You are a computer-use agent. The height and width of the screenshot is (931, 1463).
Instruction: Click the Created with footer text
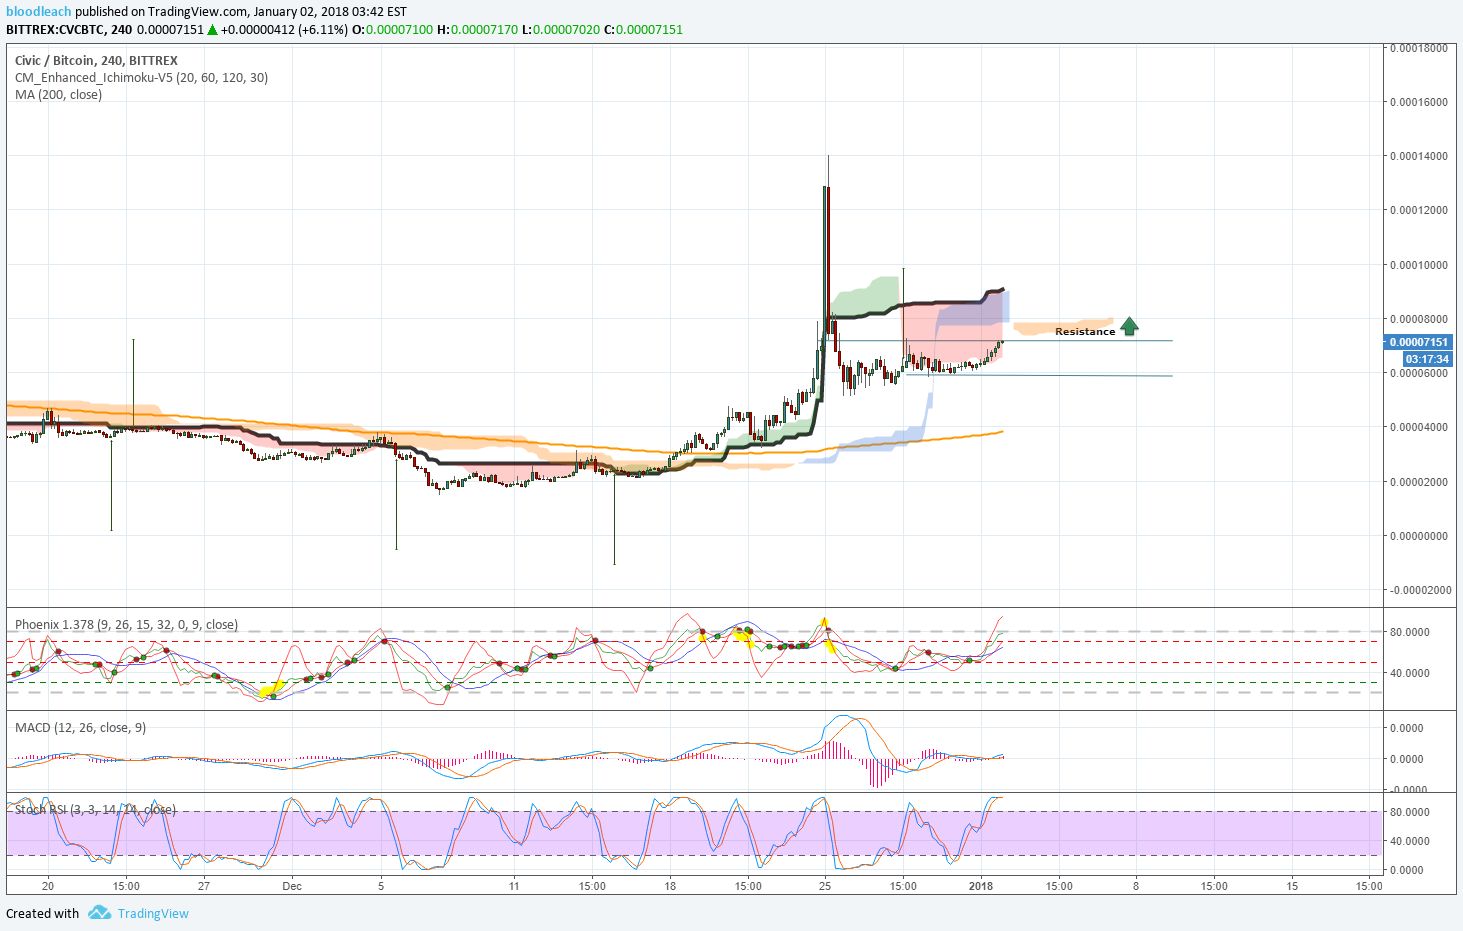point(42,913)
